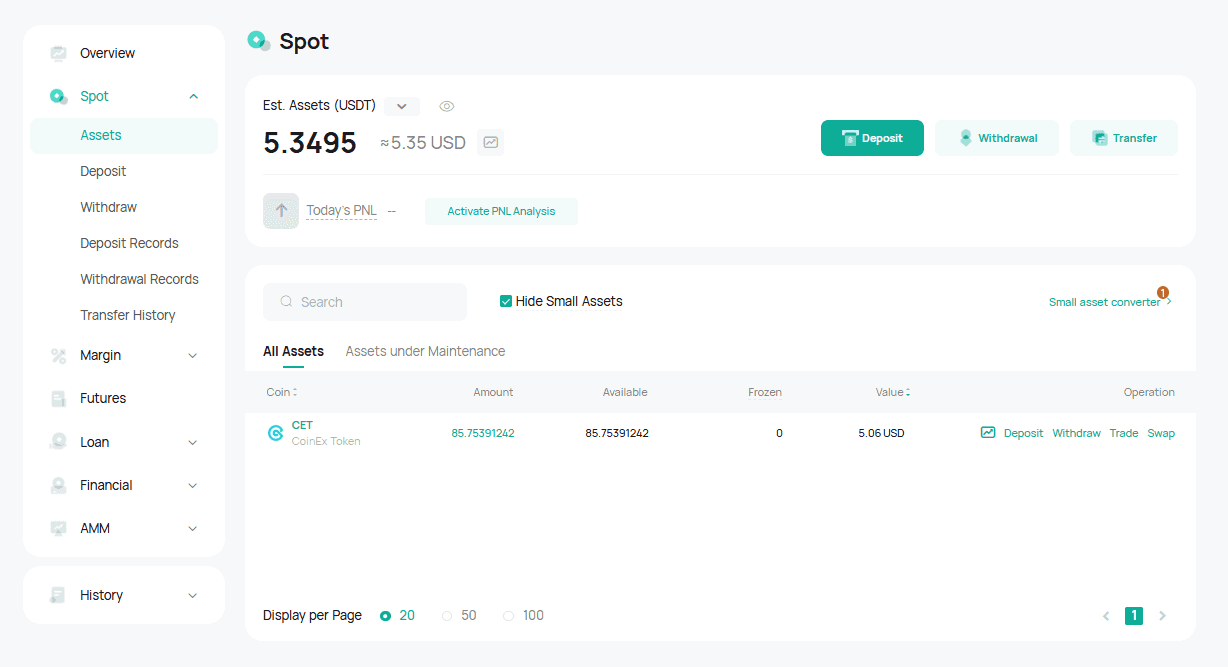Click Today's PNL arrow icon
1228x667 pixels.
(x=281, y=211)
